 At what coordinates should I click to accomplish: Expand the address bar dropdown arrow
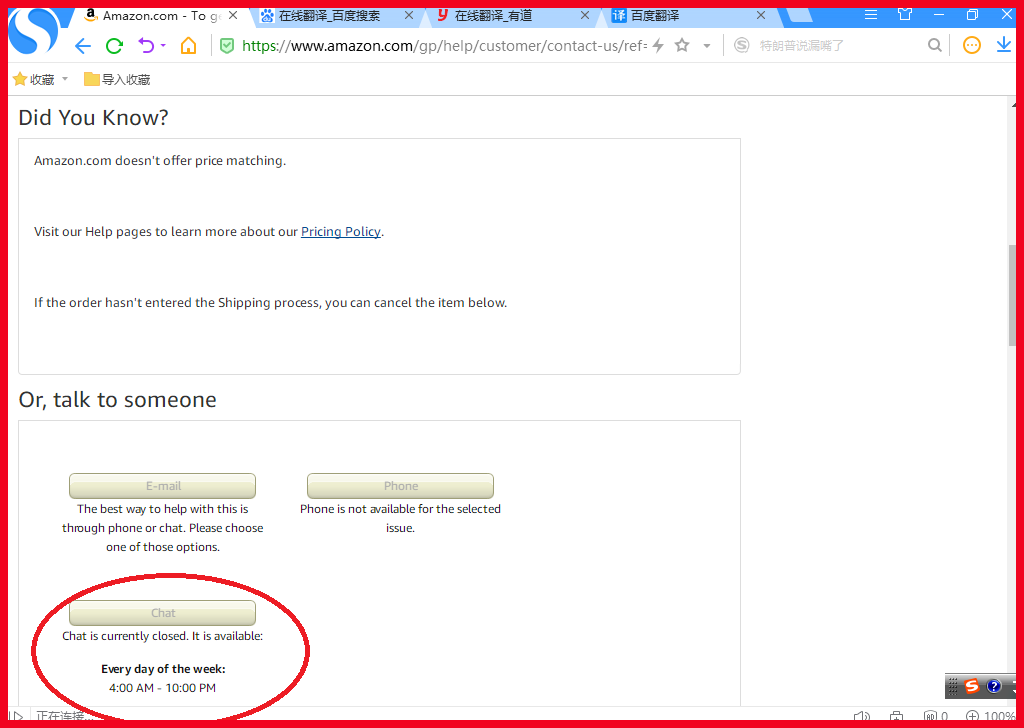click(707, 46)
